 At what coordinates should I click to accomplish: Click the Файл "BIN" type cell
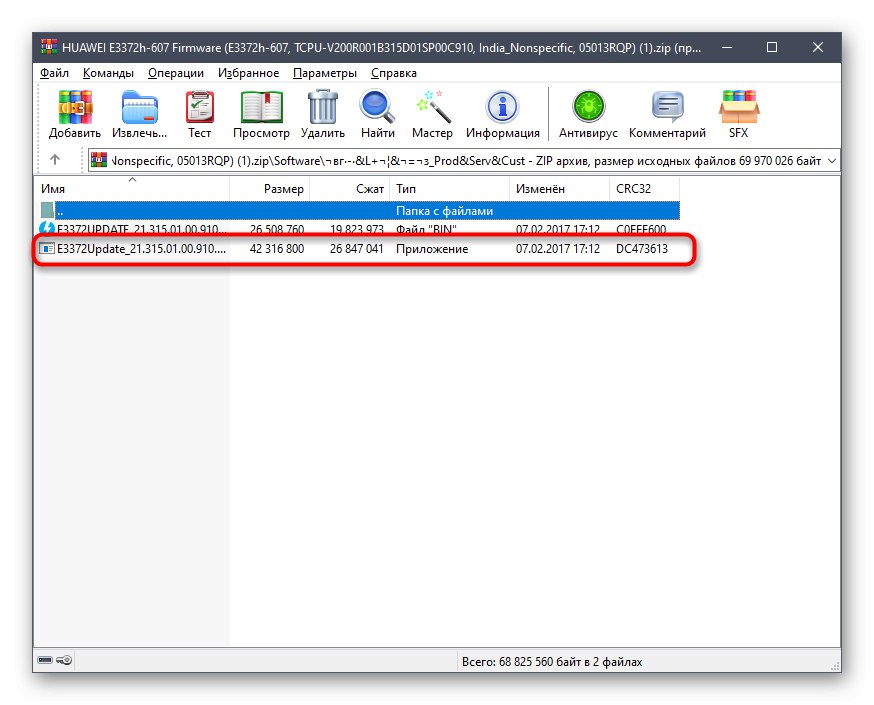(x=426, y=230)
